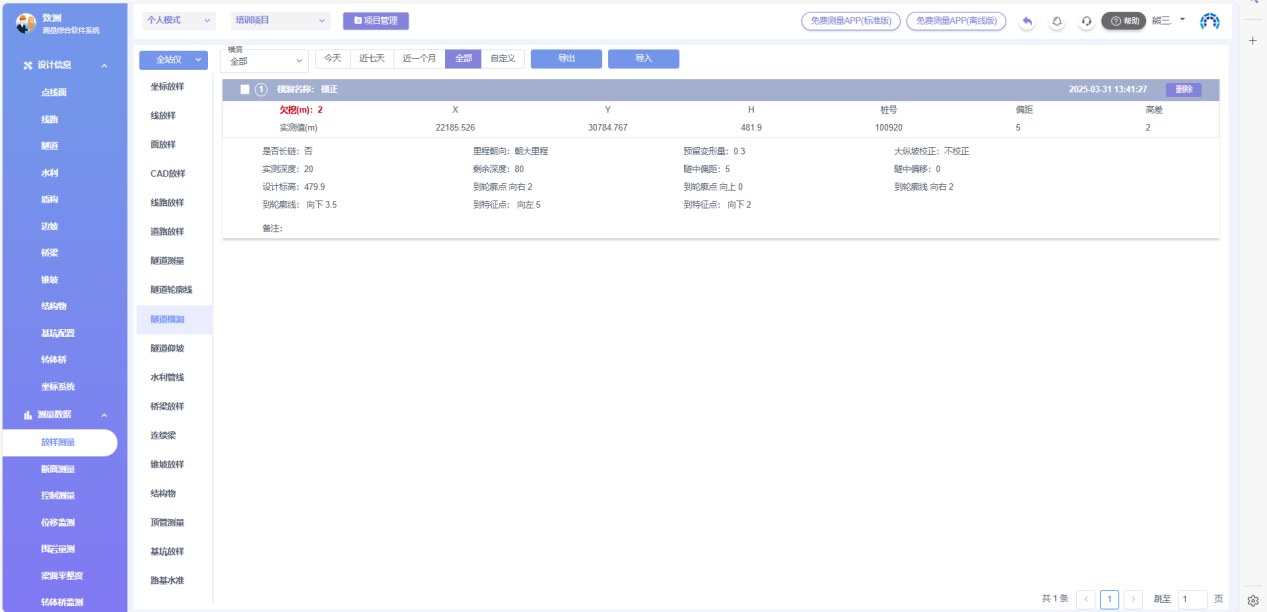Select the 今天 date filter
Screen dimensions: 1267x612
click(x=332, y=59)
